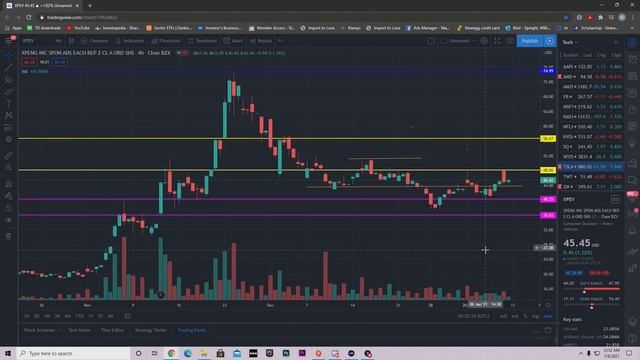Screen dimensions: 640x360
Task: Toggle stay in drawing mode
Action: [9, 196]
